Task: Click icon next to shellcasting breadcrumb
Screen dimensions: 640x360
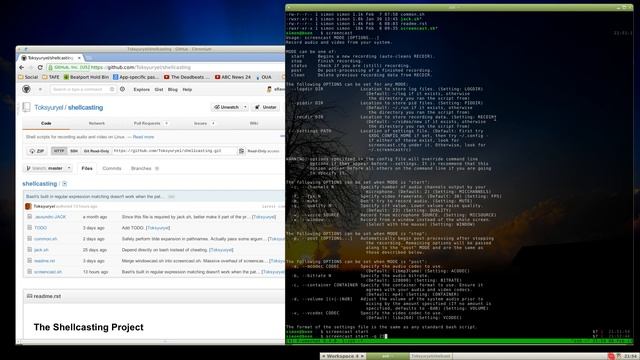Action: click(64, 184)
